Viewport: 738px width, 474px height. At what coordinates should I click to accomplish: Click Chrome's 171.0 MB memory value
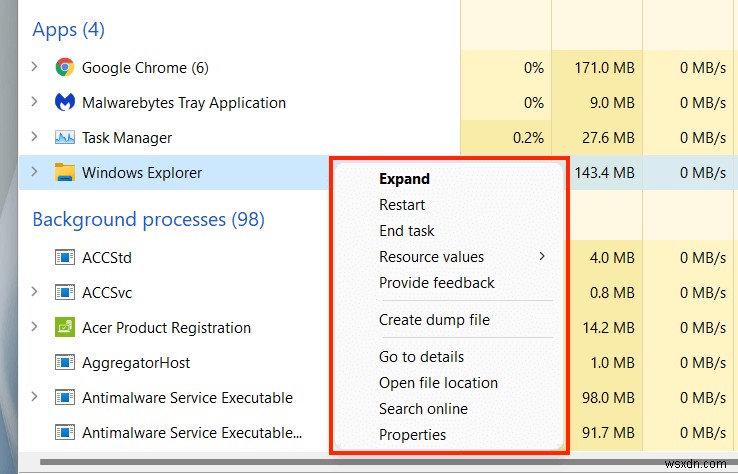(x=604, y=68)
